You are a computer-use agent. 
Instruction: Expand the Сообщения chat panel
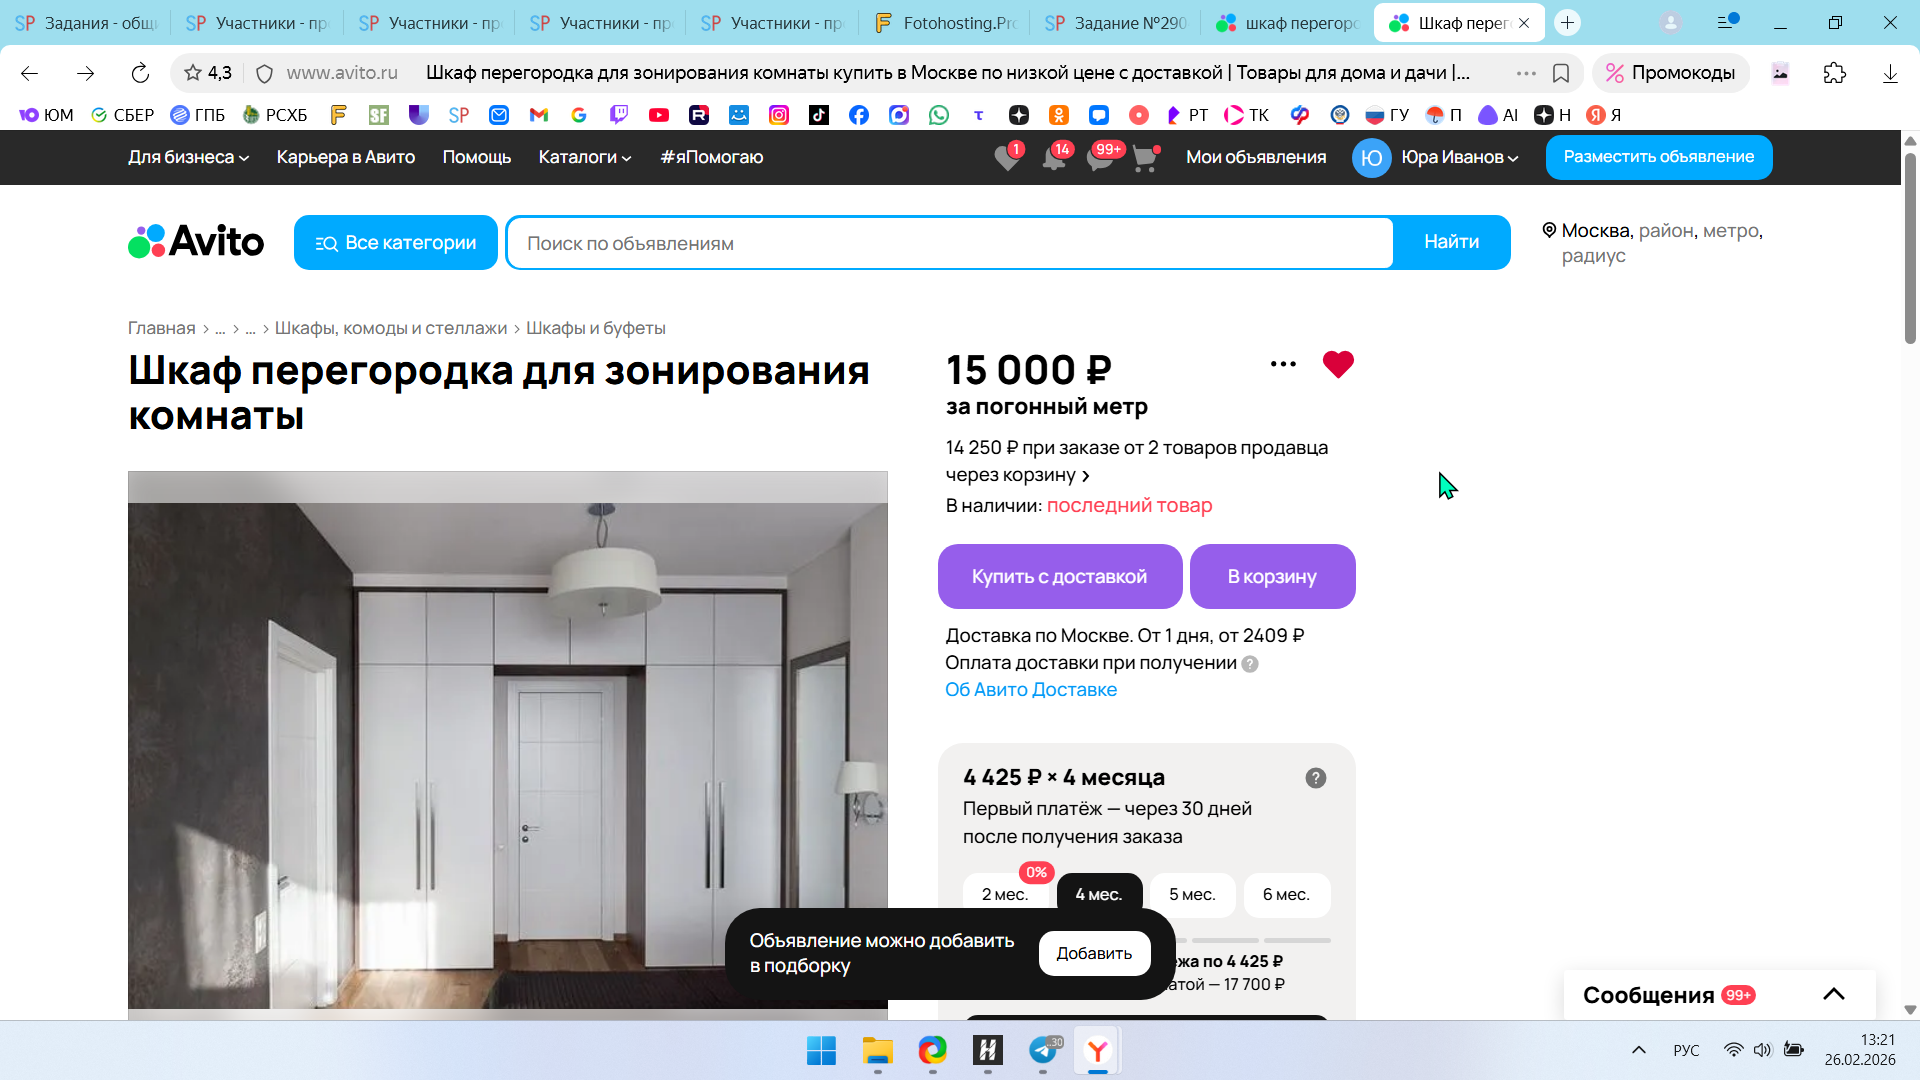click(x=1833, y=994)
